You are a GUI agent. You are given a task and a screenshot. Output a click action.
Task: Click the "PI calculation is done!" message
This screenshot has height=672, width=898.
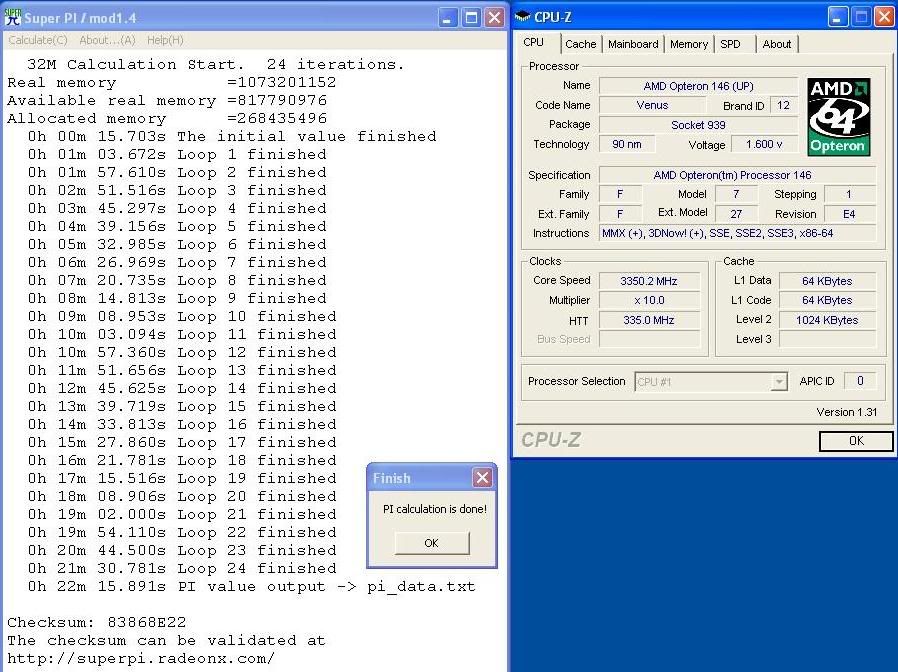435,509
